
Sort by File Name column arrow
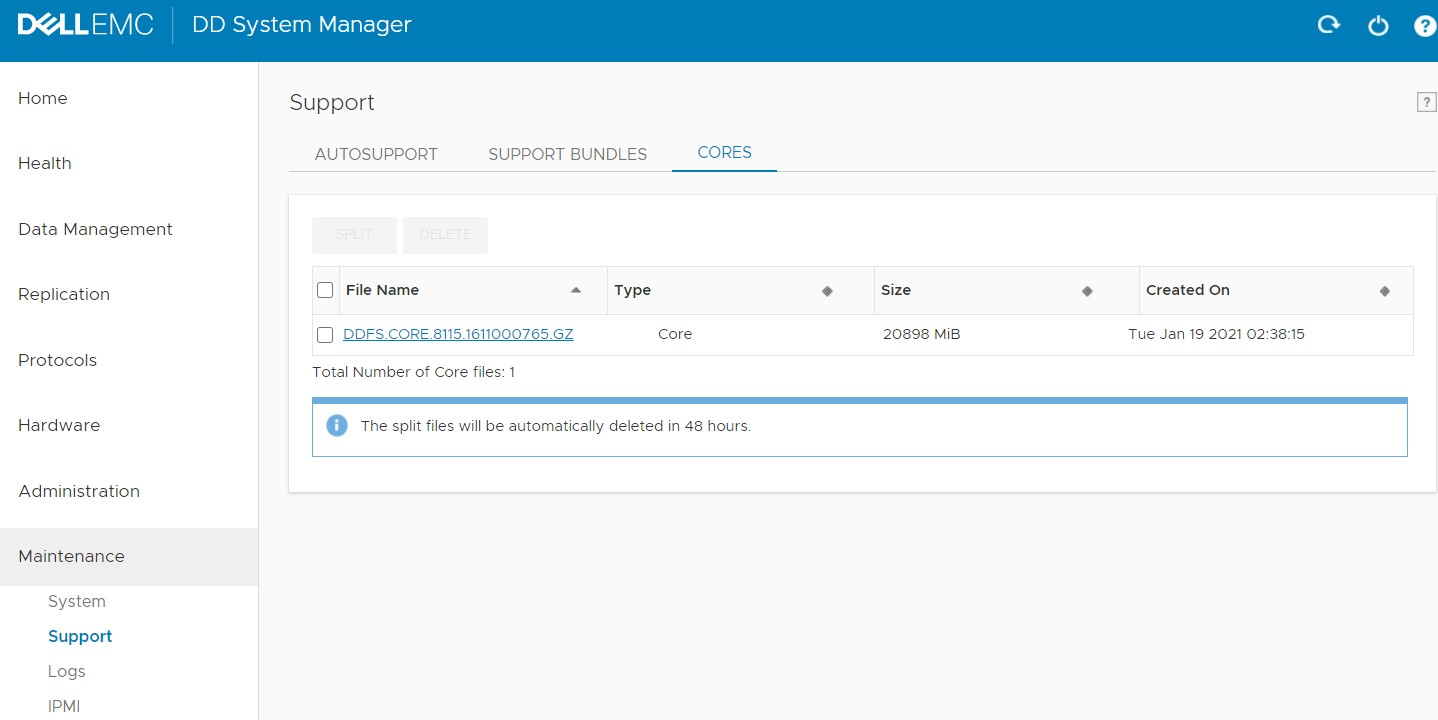coord(575,290)
